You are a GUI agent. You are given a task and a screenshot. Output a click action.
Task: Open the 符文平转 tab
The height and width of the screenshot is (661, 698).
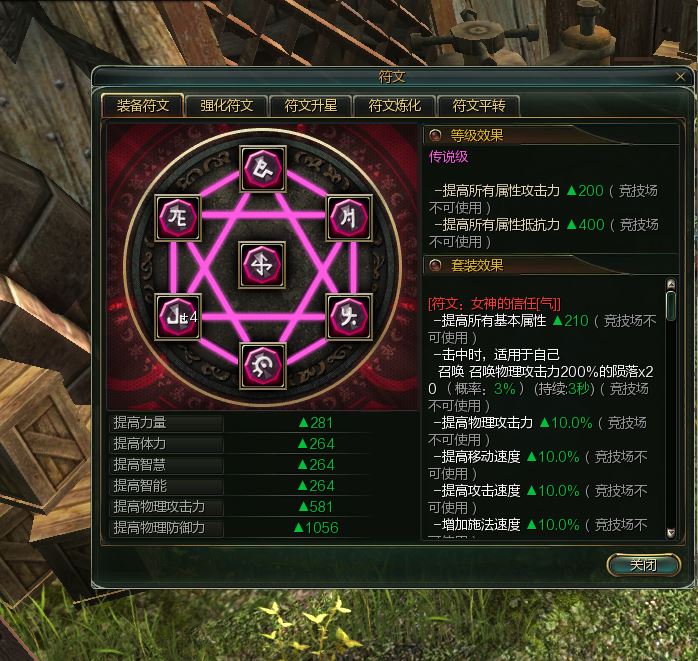pos(479,106)
